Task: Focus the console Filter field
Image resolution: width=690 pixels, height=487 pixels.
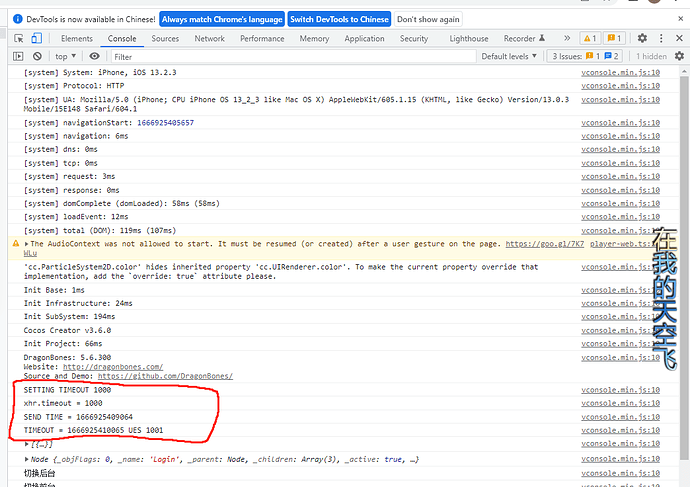Action: click(x=293, y=57)
